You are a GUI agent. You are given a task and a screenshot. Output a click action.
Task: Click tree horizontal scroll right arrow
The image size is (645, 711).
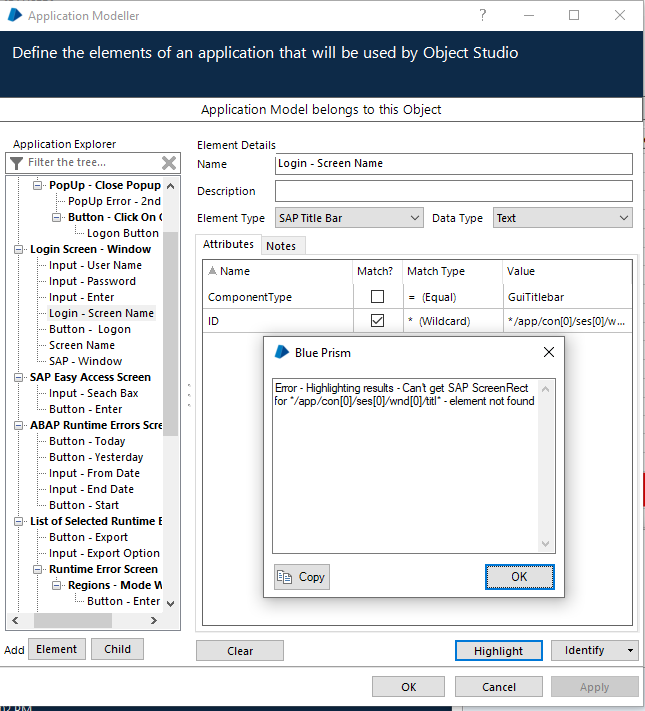pyautogui.click(x=154, y=620)
